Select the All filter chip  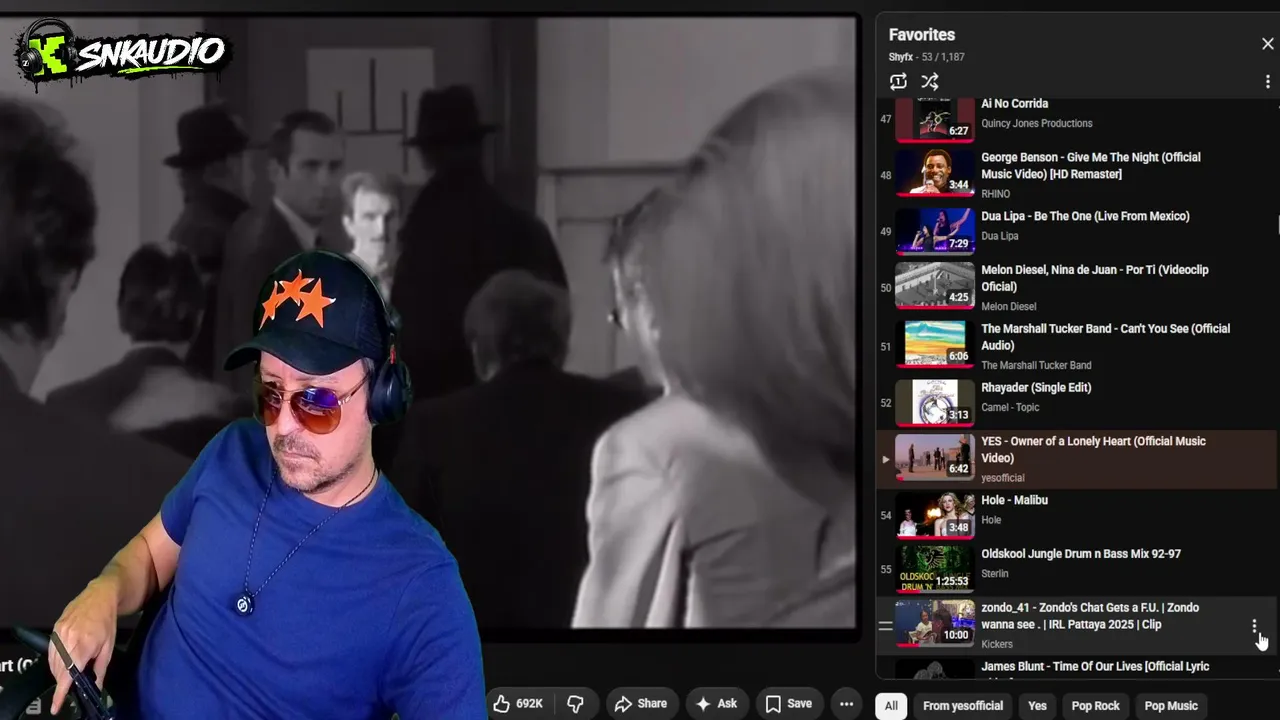pyautogui.click(x=891, y=706)
